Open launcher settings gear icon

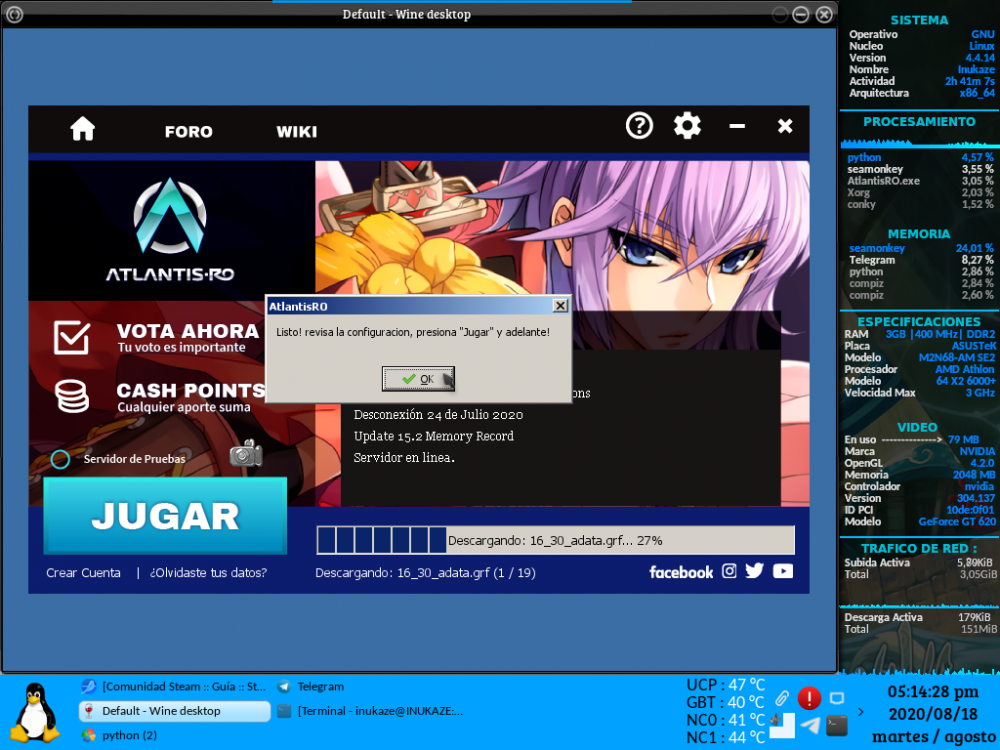tap(687, 126)
